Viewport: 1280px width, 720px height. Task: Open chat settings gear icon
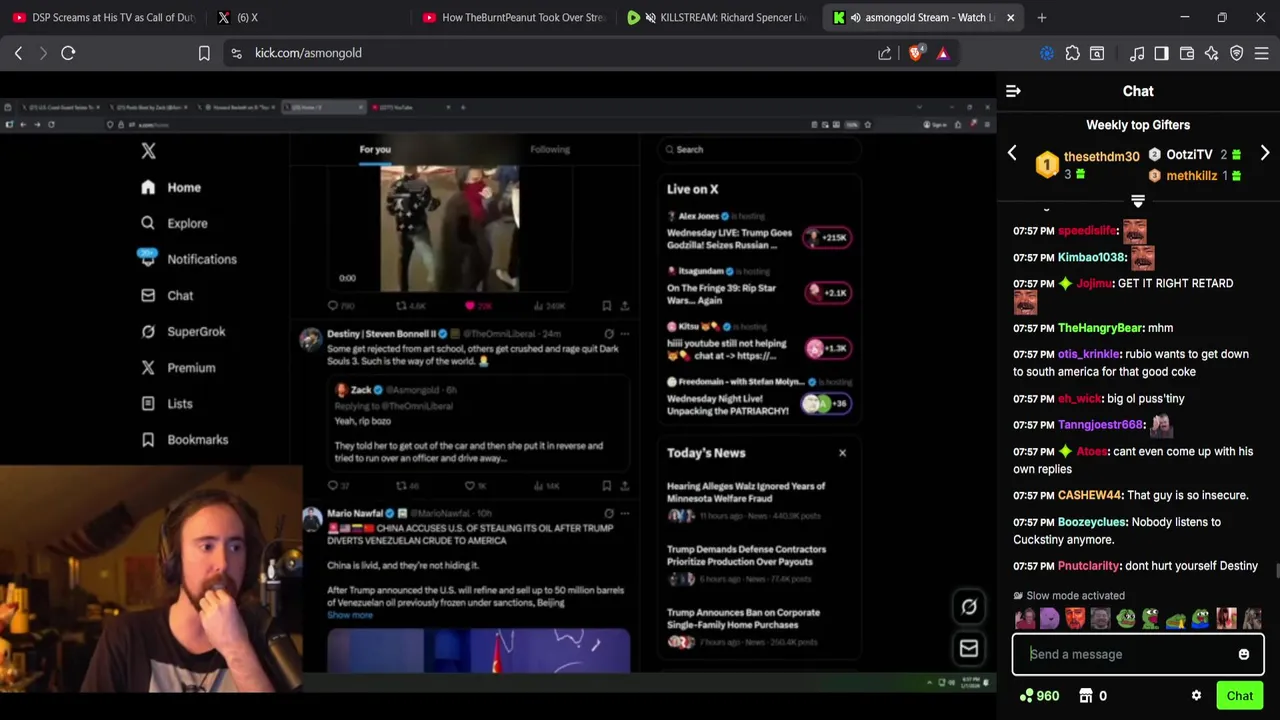1196,696
